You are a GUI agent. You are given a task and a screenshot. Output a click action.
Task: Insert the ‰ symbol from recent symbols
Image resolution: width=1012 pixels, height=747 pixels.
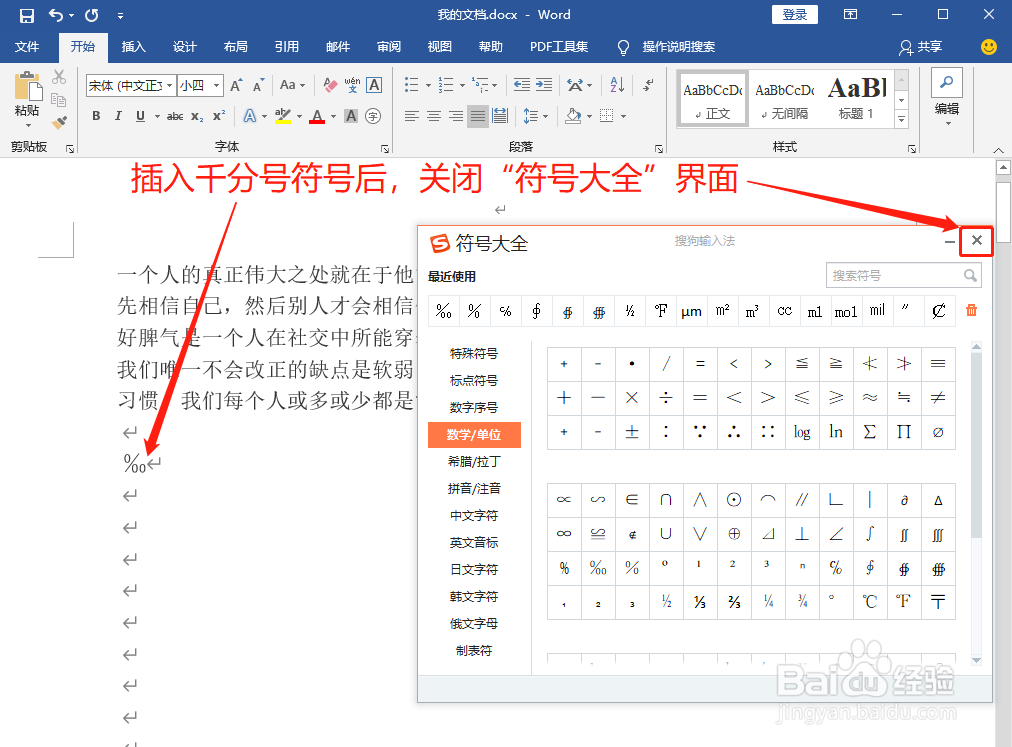pyautogui.click(x=443, y=311)
